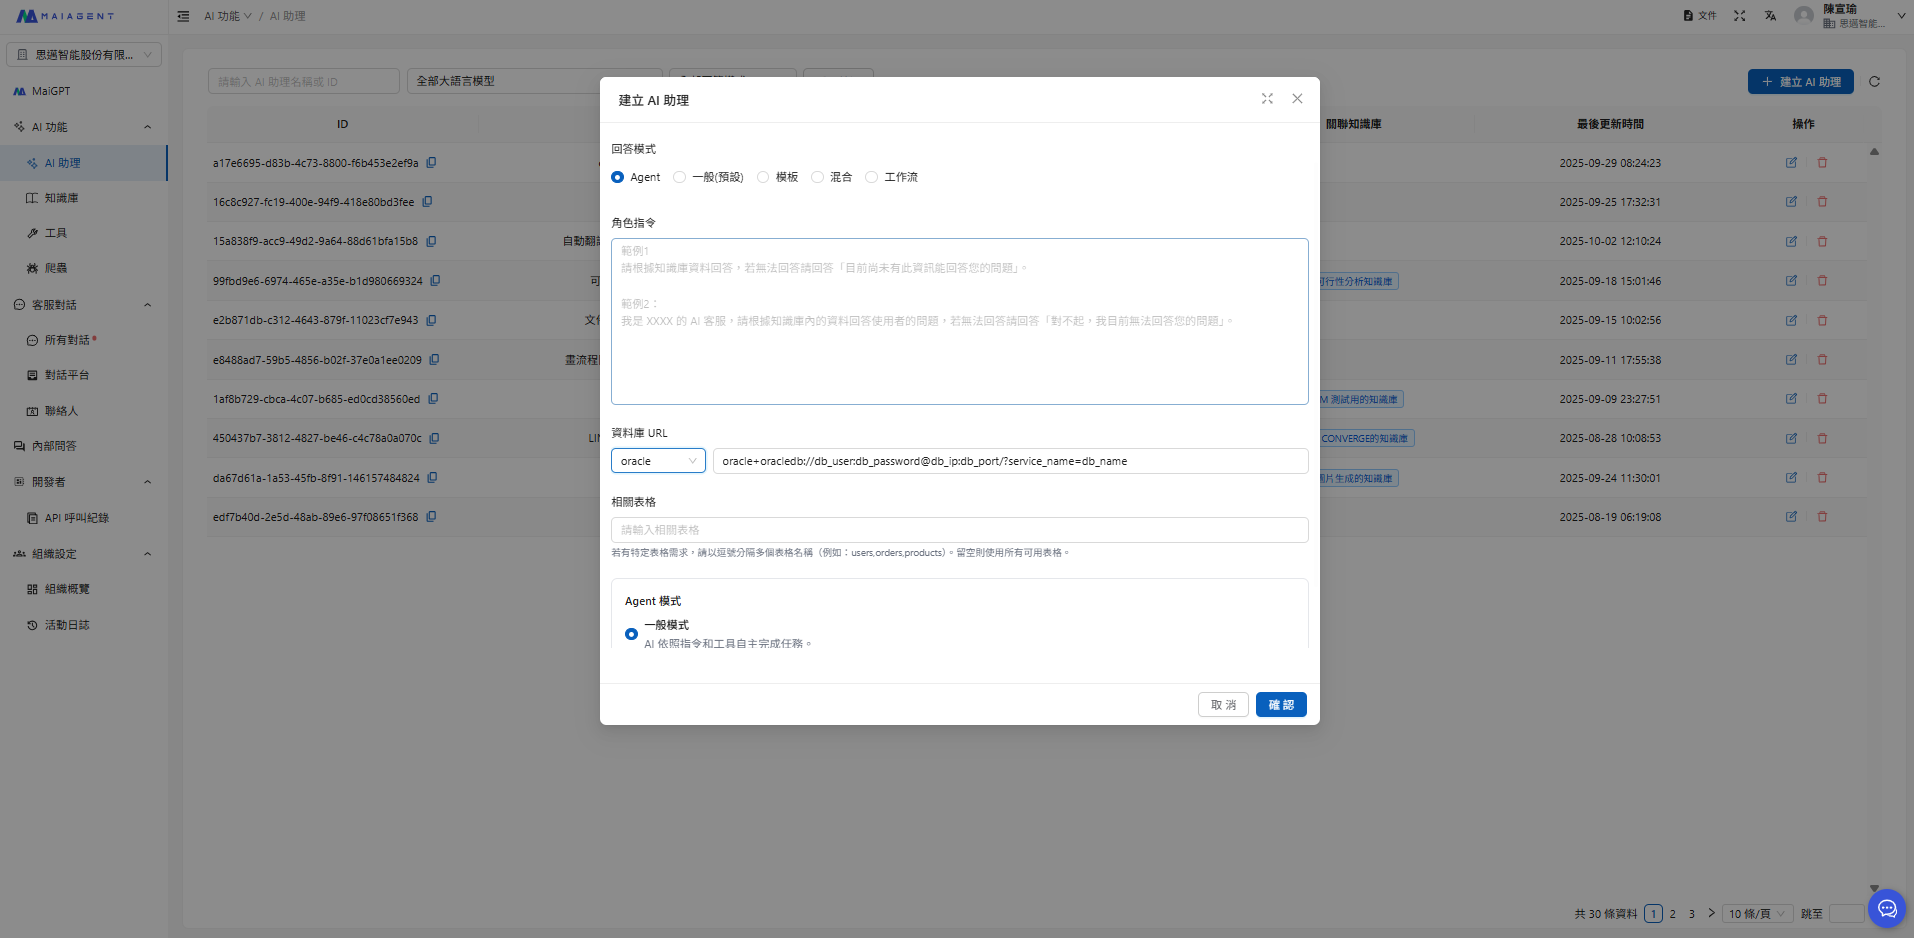1914x938 pixels.
Task: Click the refresh icon beside 建立 AI 助理
Action: pos(1874,82)
